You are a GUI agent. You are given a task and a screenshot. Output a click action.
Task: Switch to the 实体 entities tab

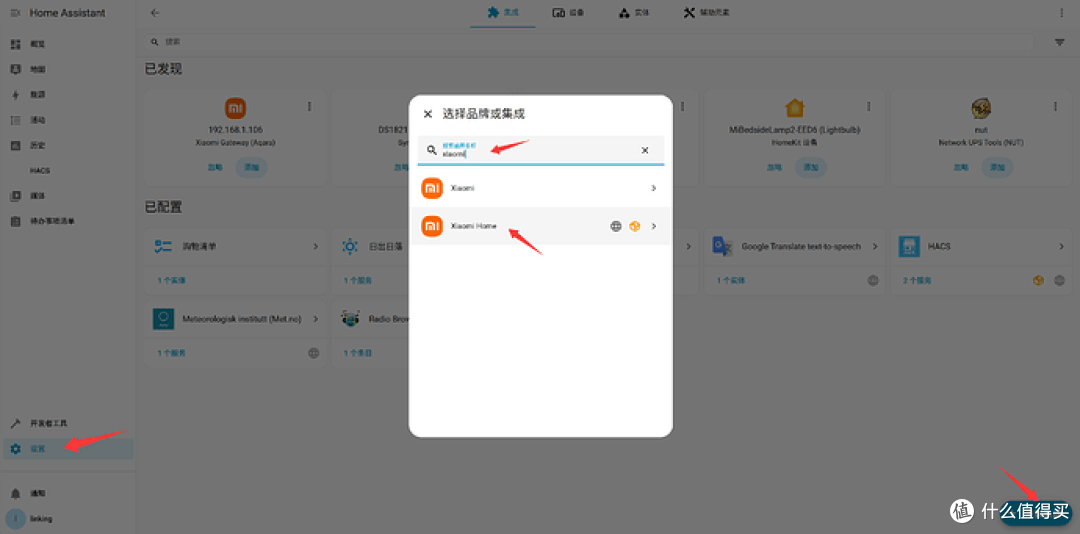point(634,13)
